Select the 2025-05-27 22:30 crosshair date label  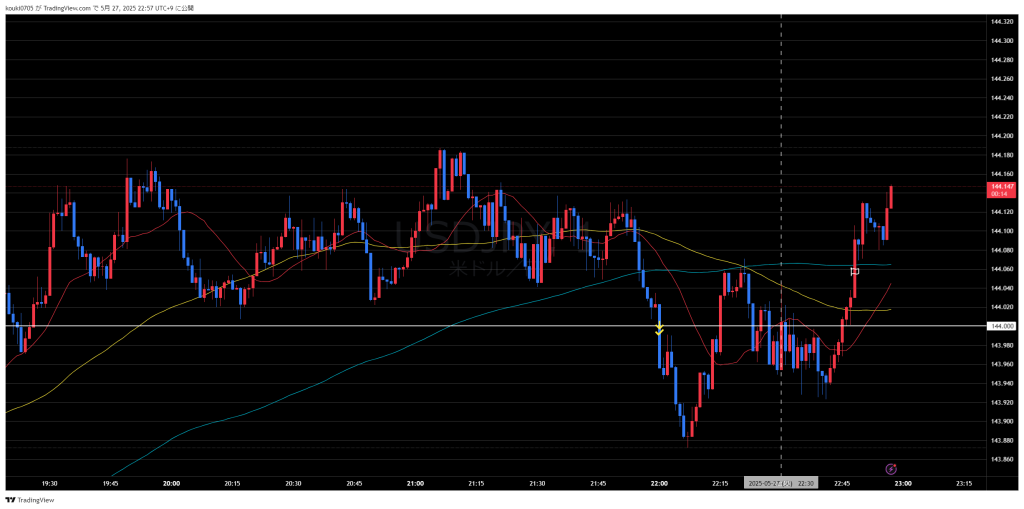click(x=781, y=483)
